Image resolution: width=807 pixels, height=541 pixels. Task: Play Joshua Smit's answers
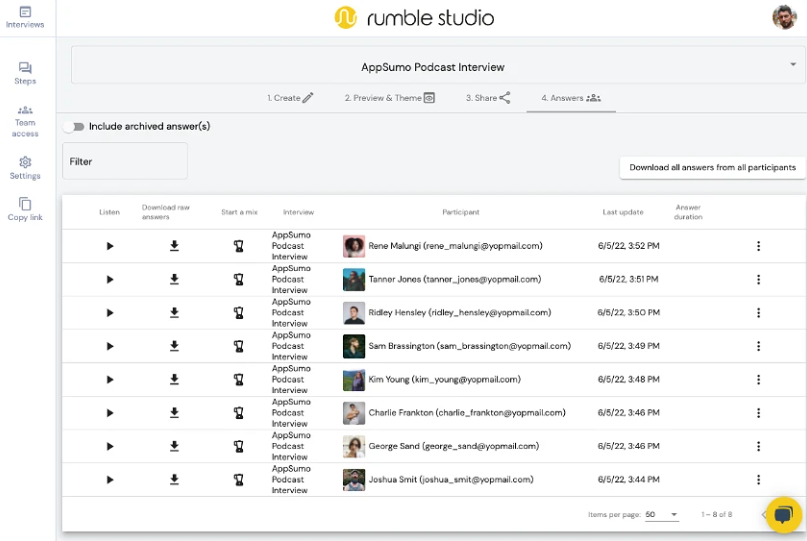tap(110, 480)
